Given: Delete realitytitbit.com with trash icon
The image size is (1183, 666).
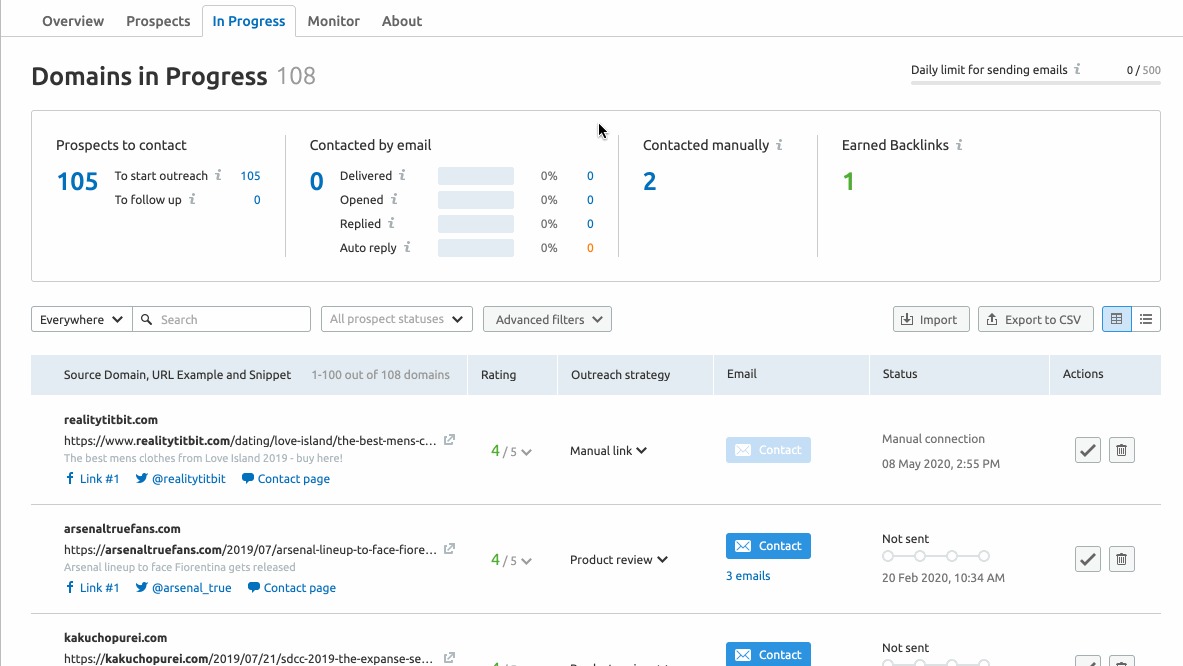Looking at the screenshot, I should click(x=1121, y=450).
